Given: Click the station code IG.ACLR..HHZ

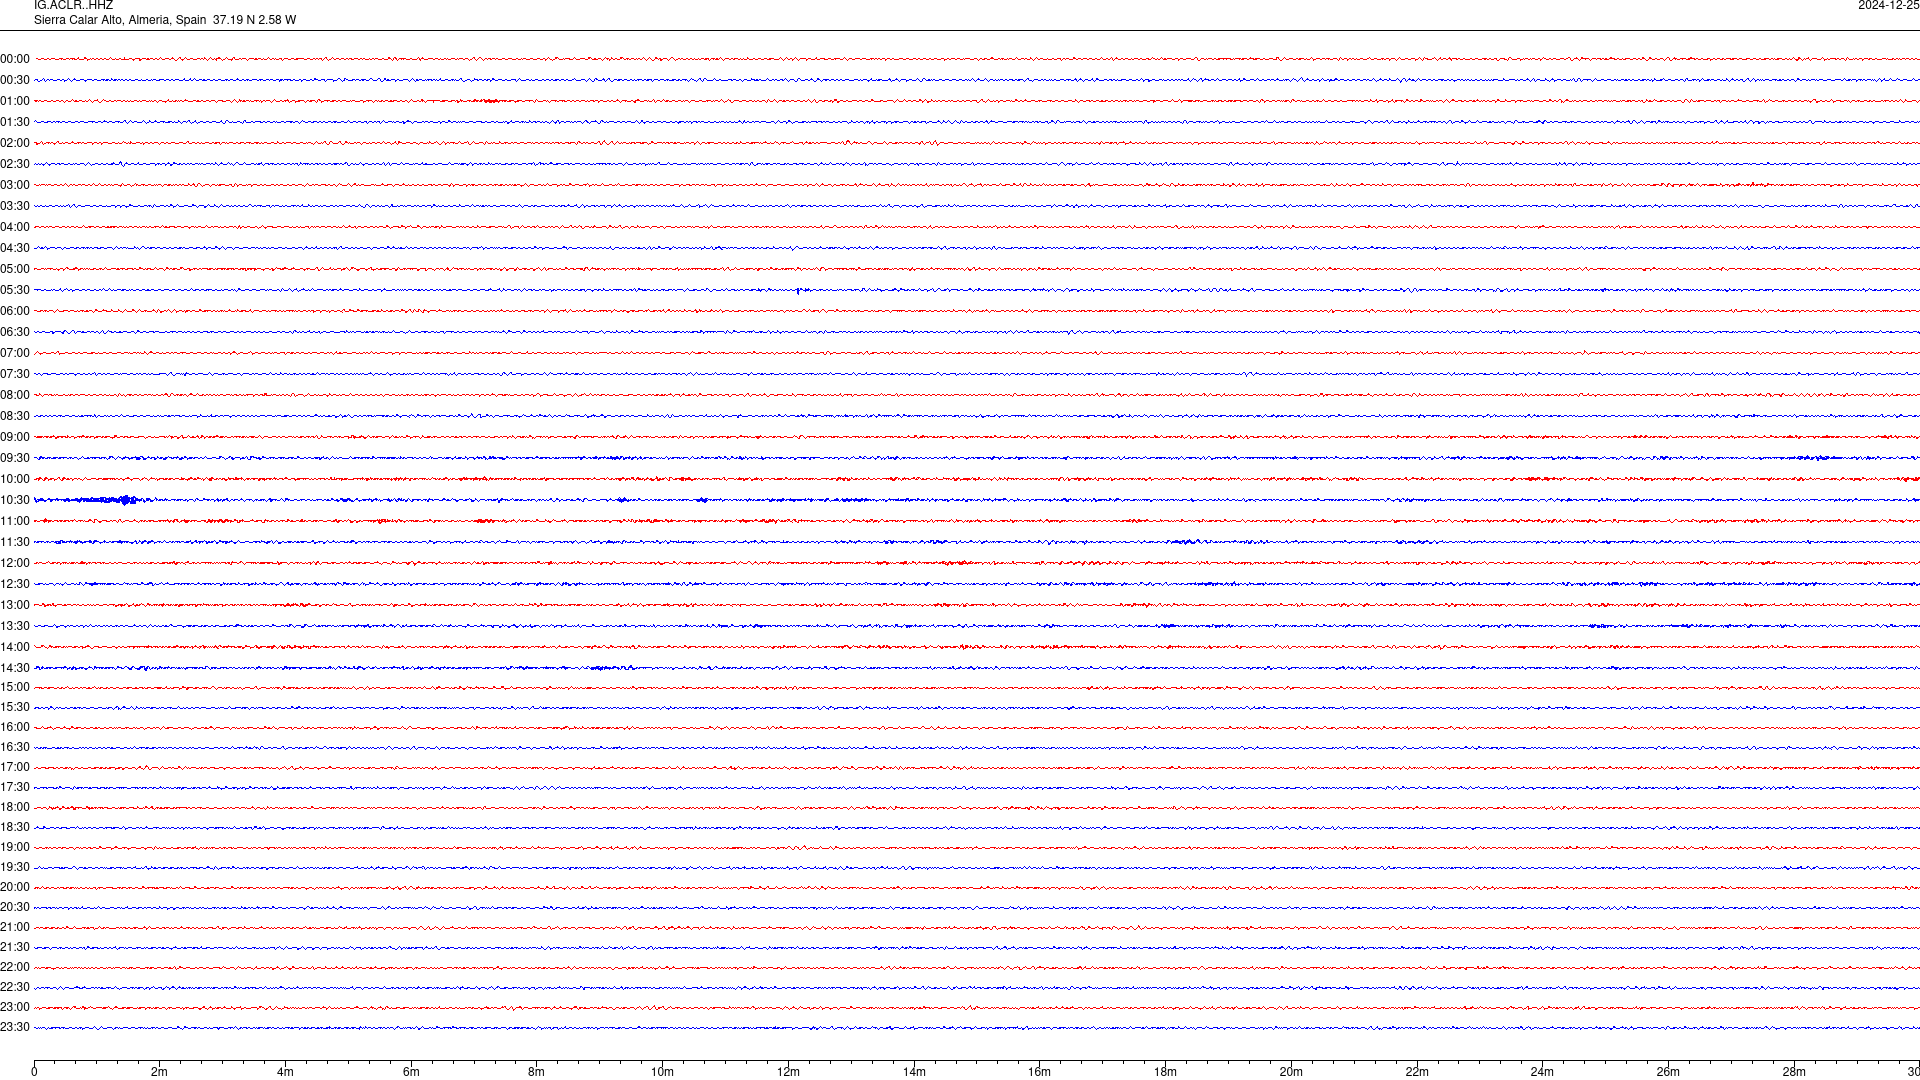Looking at the screenshot, I should coord(73,6).
